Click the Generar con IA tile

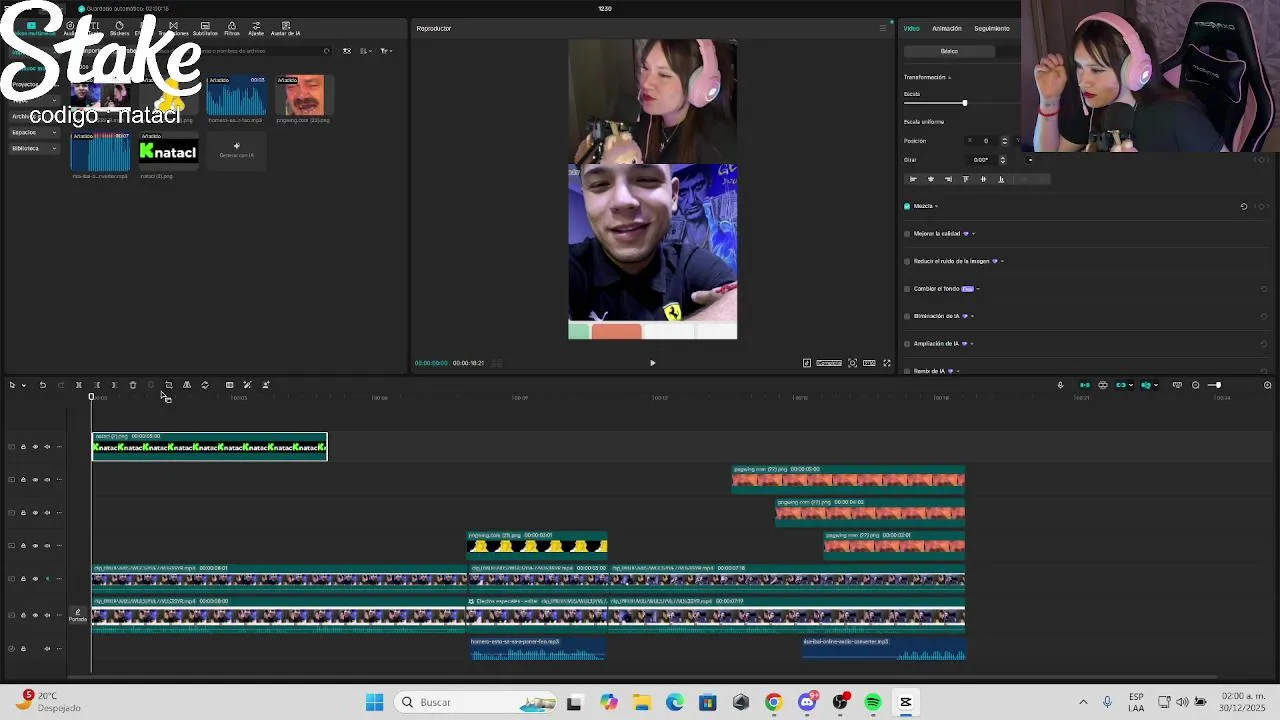point(237,150)
